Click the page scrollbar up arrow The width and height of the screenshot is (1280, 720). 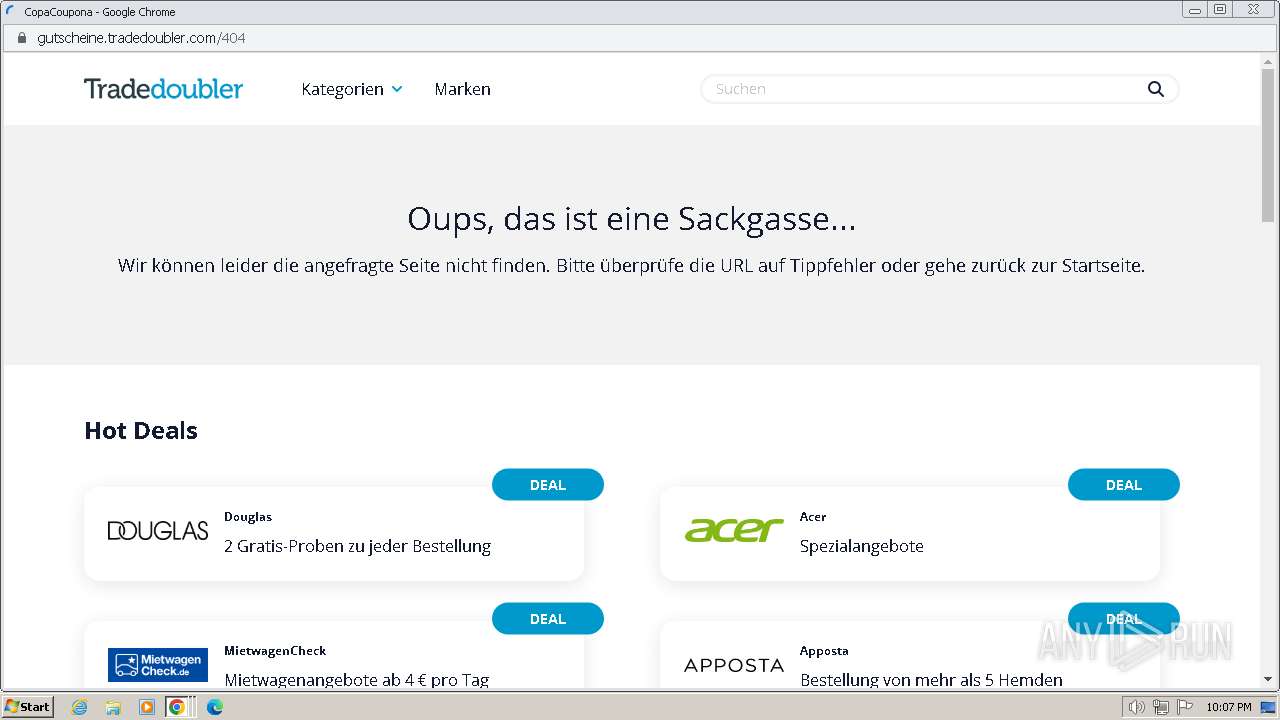point(1269,63)
